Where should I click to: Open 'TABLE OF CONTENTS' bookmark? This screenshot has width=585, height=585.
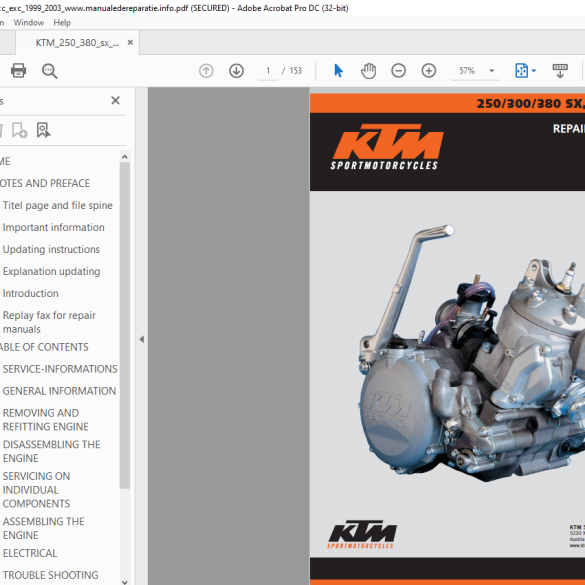pyautogui.click(x=44, y=347)
